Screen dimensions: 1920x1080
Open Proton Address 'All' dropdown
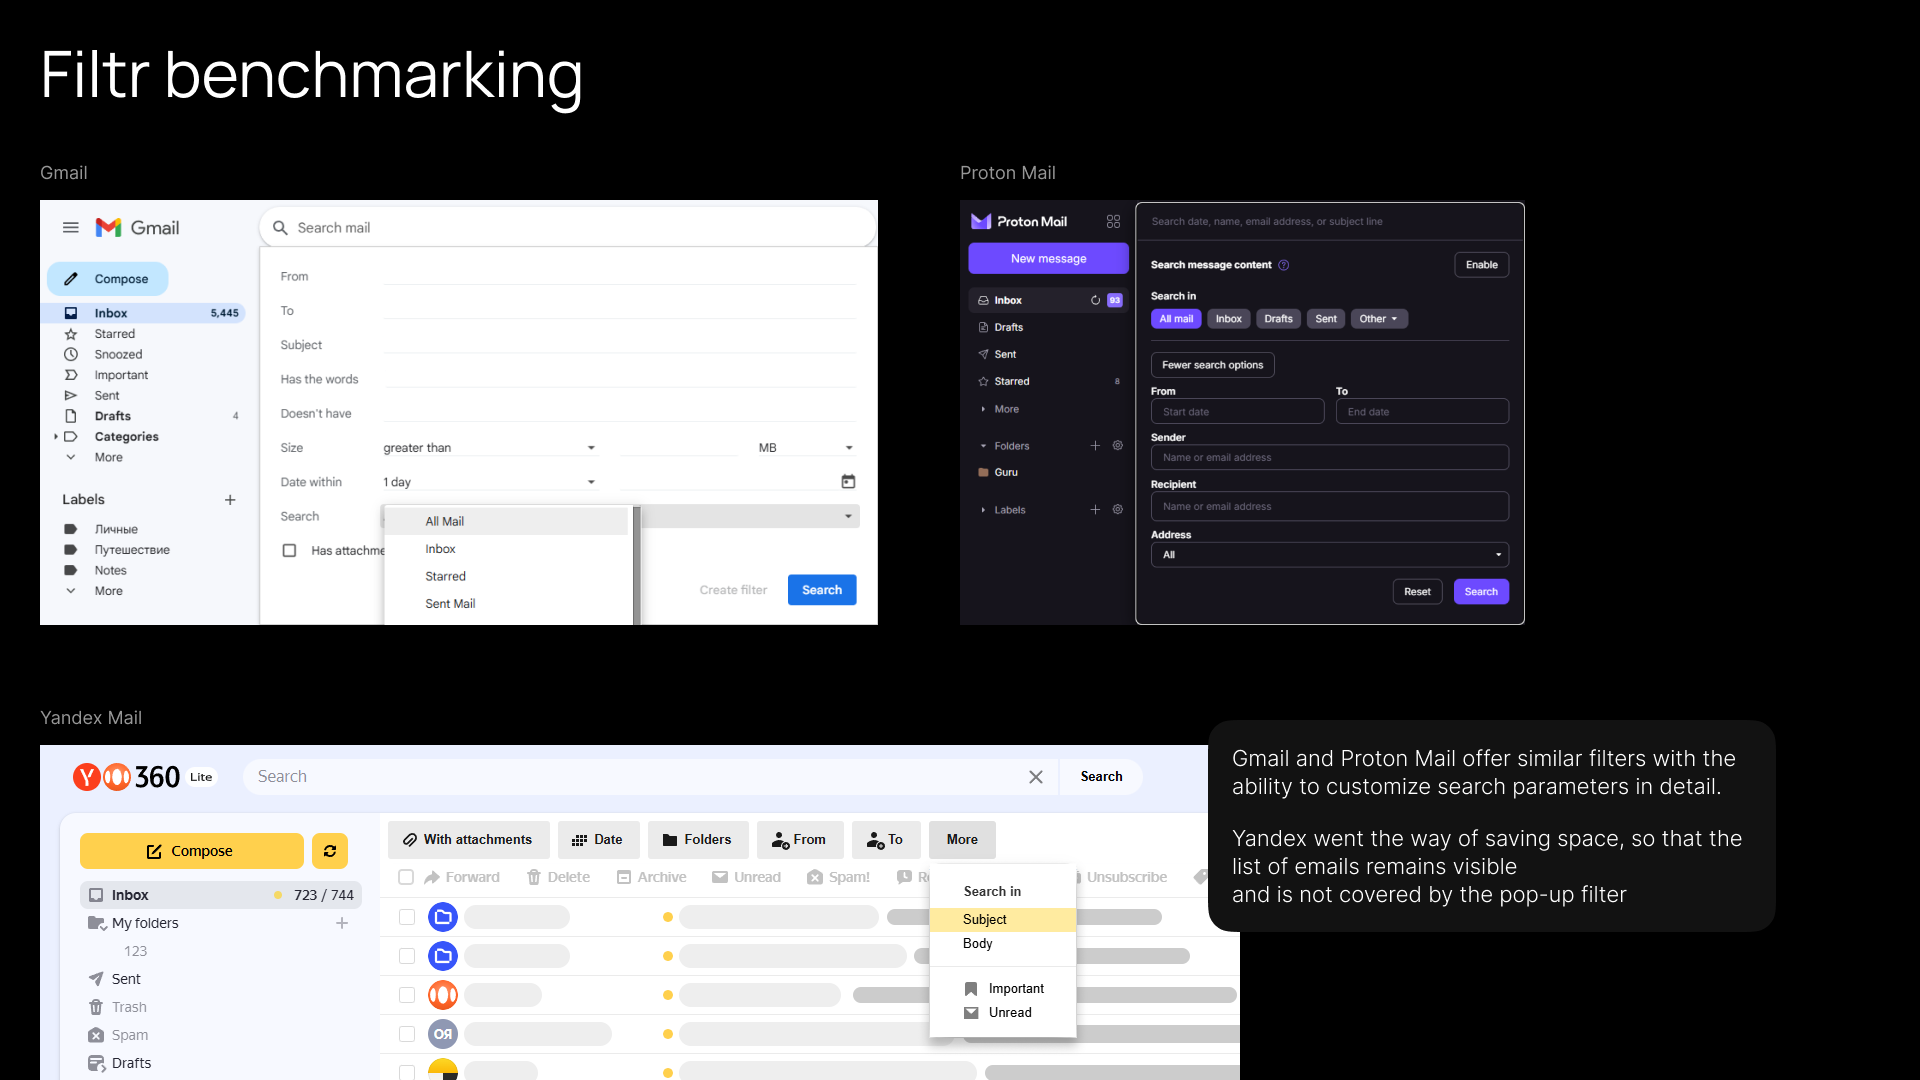tap(1329, 555)
